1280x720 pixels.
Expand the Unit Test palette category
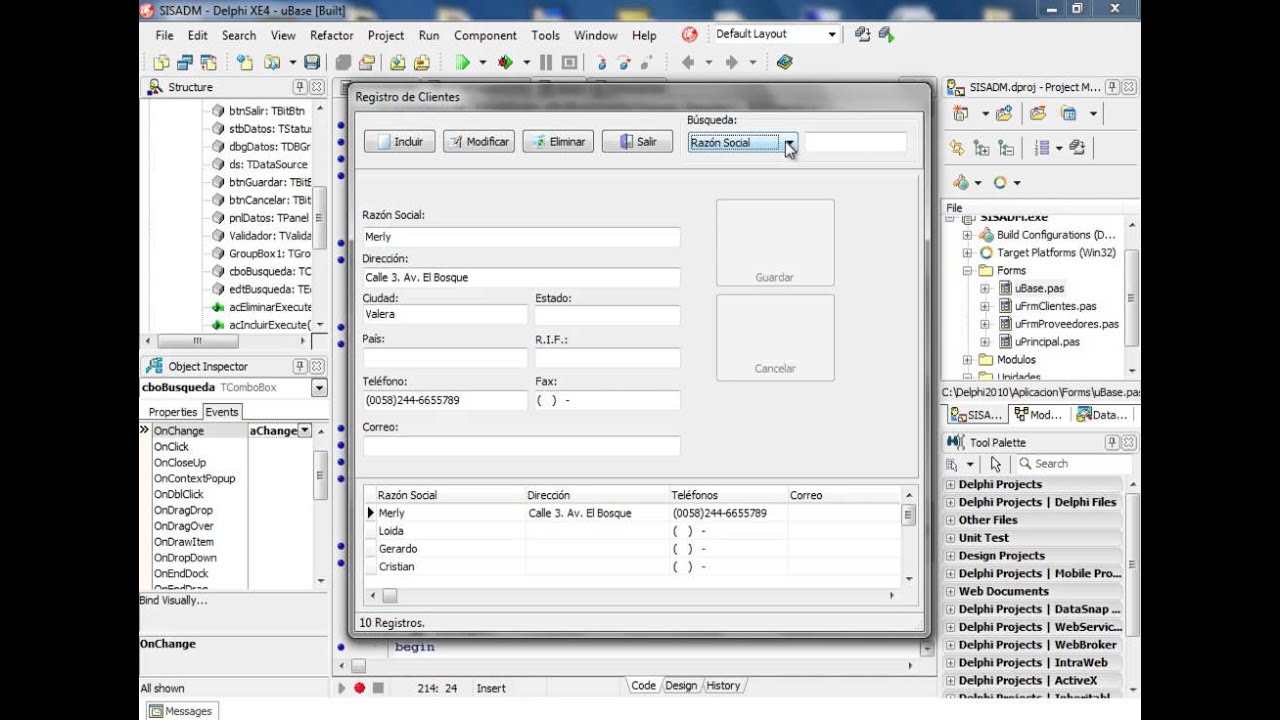[x=950, y=538]
